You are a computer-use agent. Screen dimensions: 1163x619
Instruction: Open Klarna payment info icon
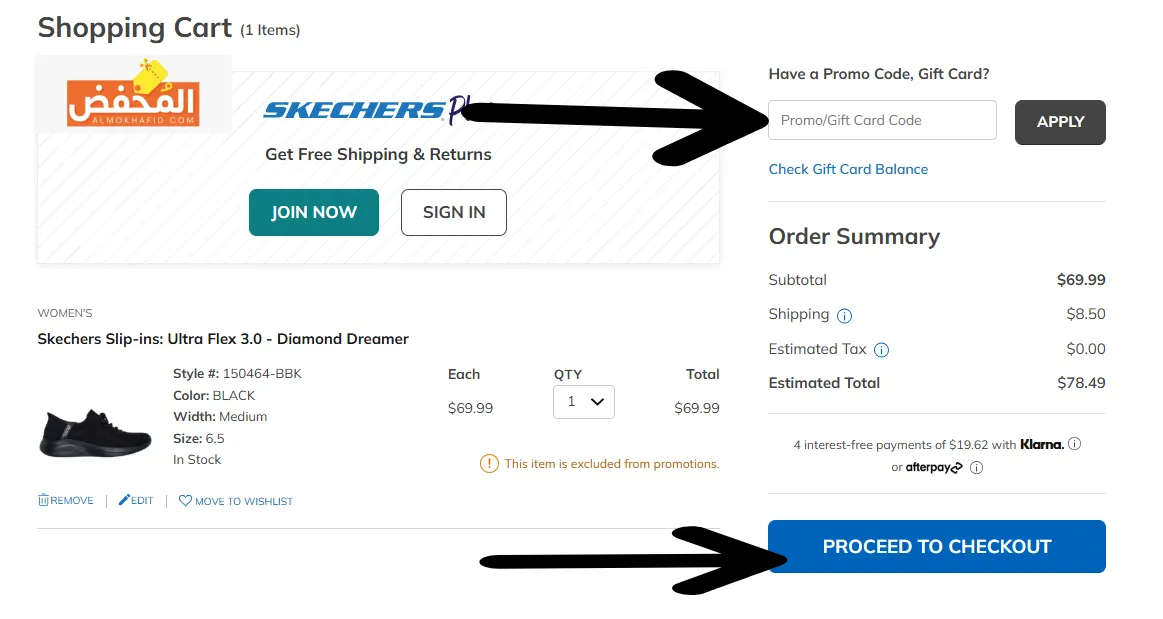click(x=1074, y=444)
